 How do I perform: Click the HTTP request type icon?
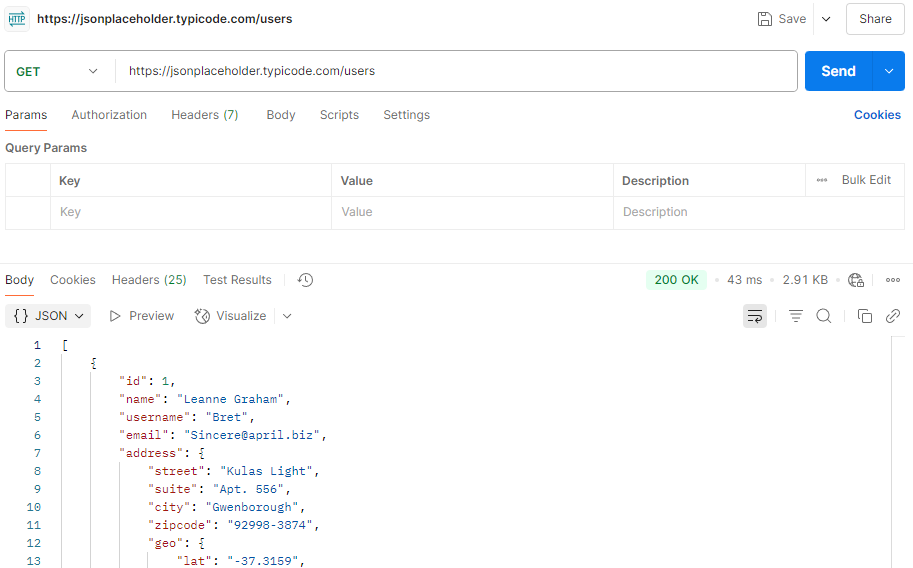(x=17, y=19)
